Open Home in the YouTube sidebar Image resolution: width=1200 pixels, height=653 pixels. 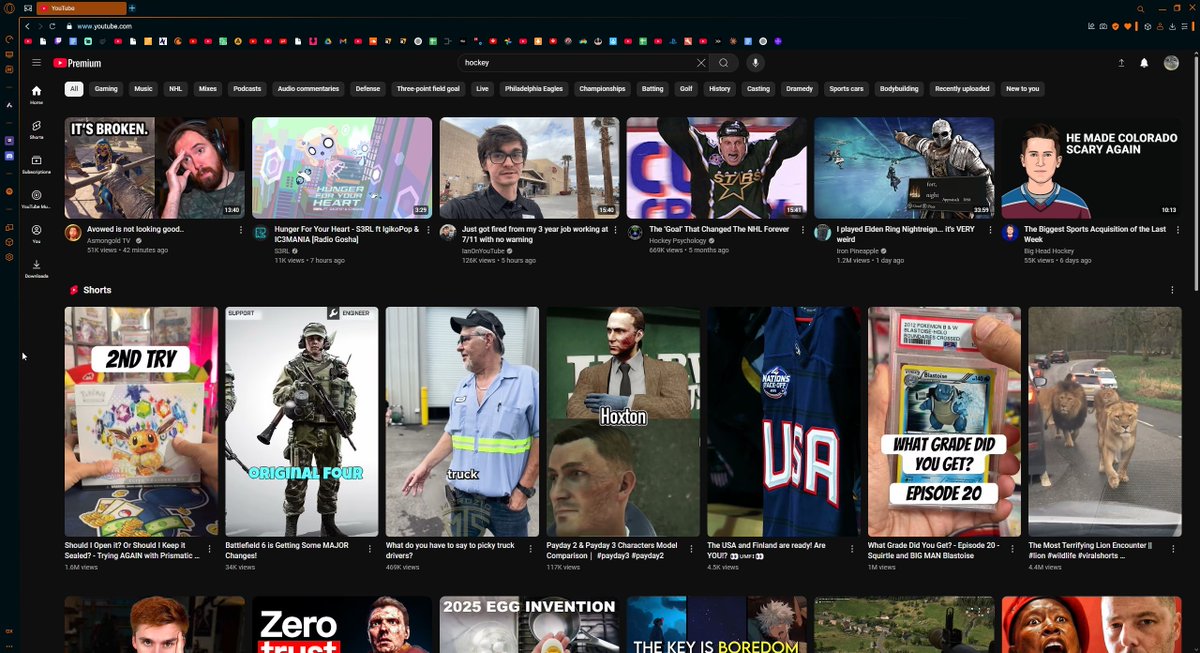36,95
